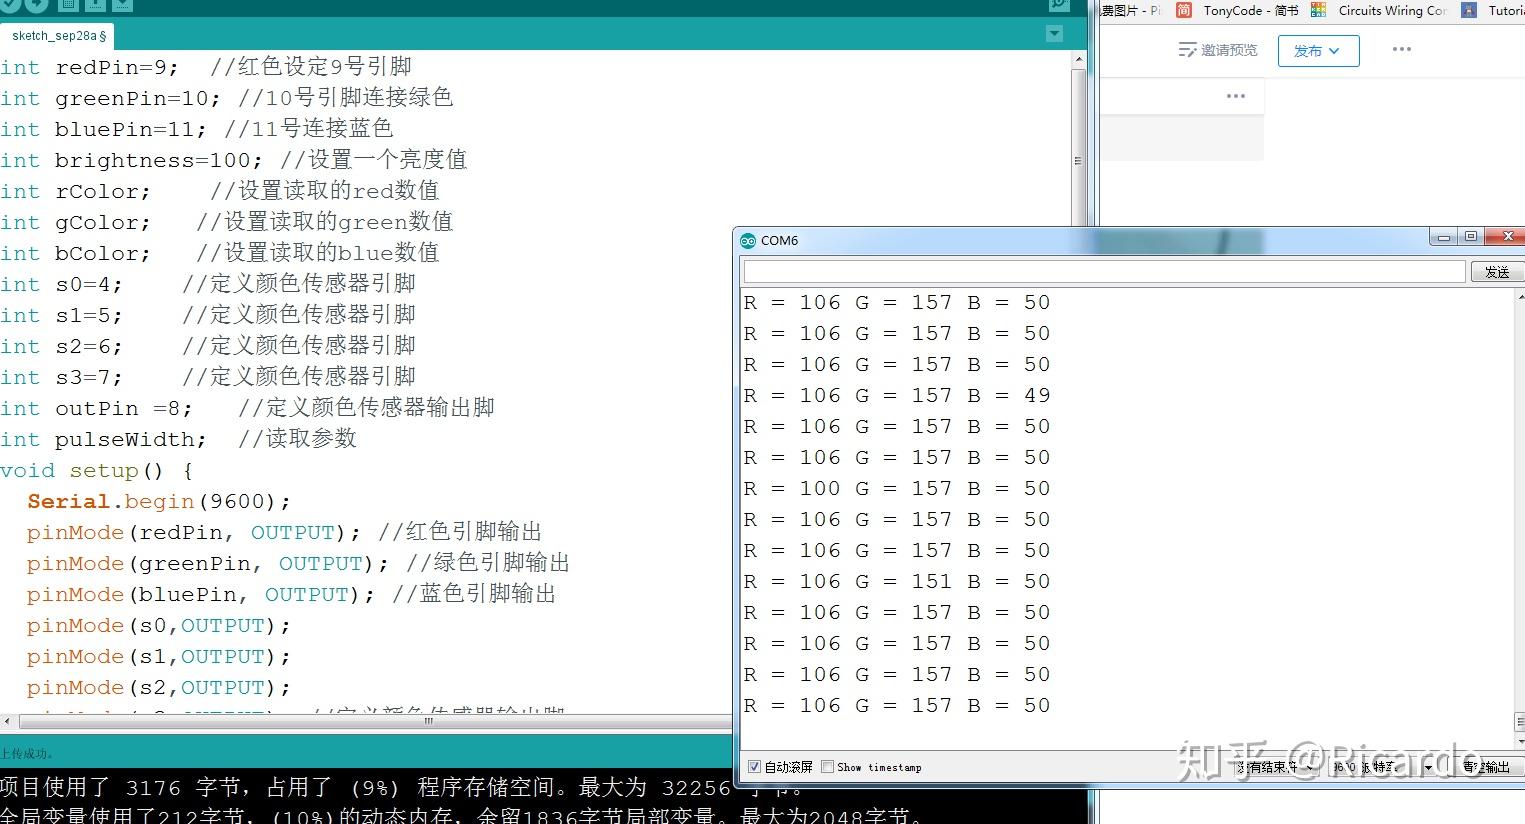Select the sketch_sep28a tab
Screen dimensions: 1525x824
[x=55, y=34]
